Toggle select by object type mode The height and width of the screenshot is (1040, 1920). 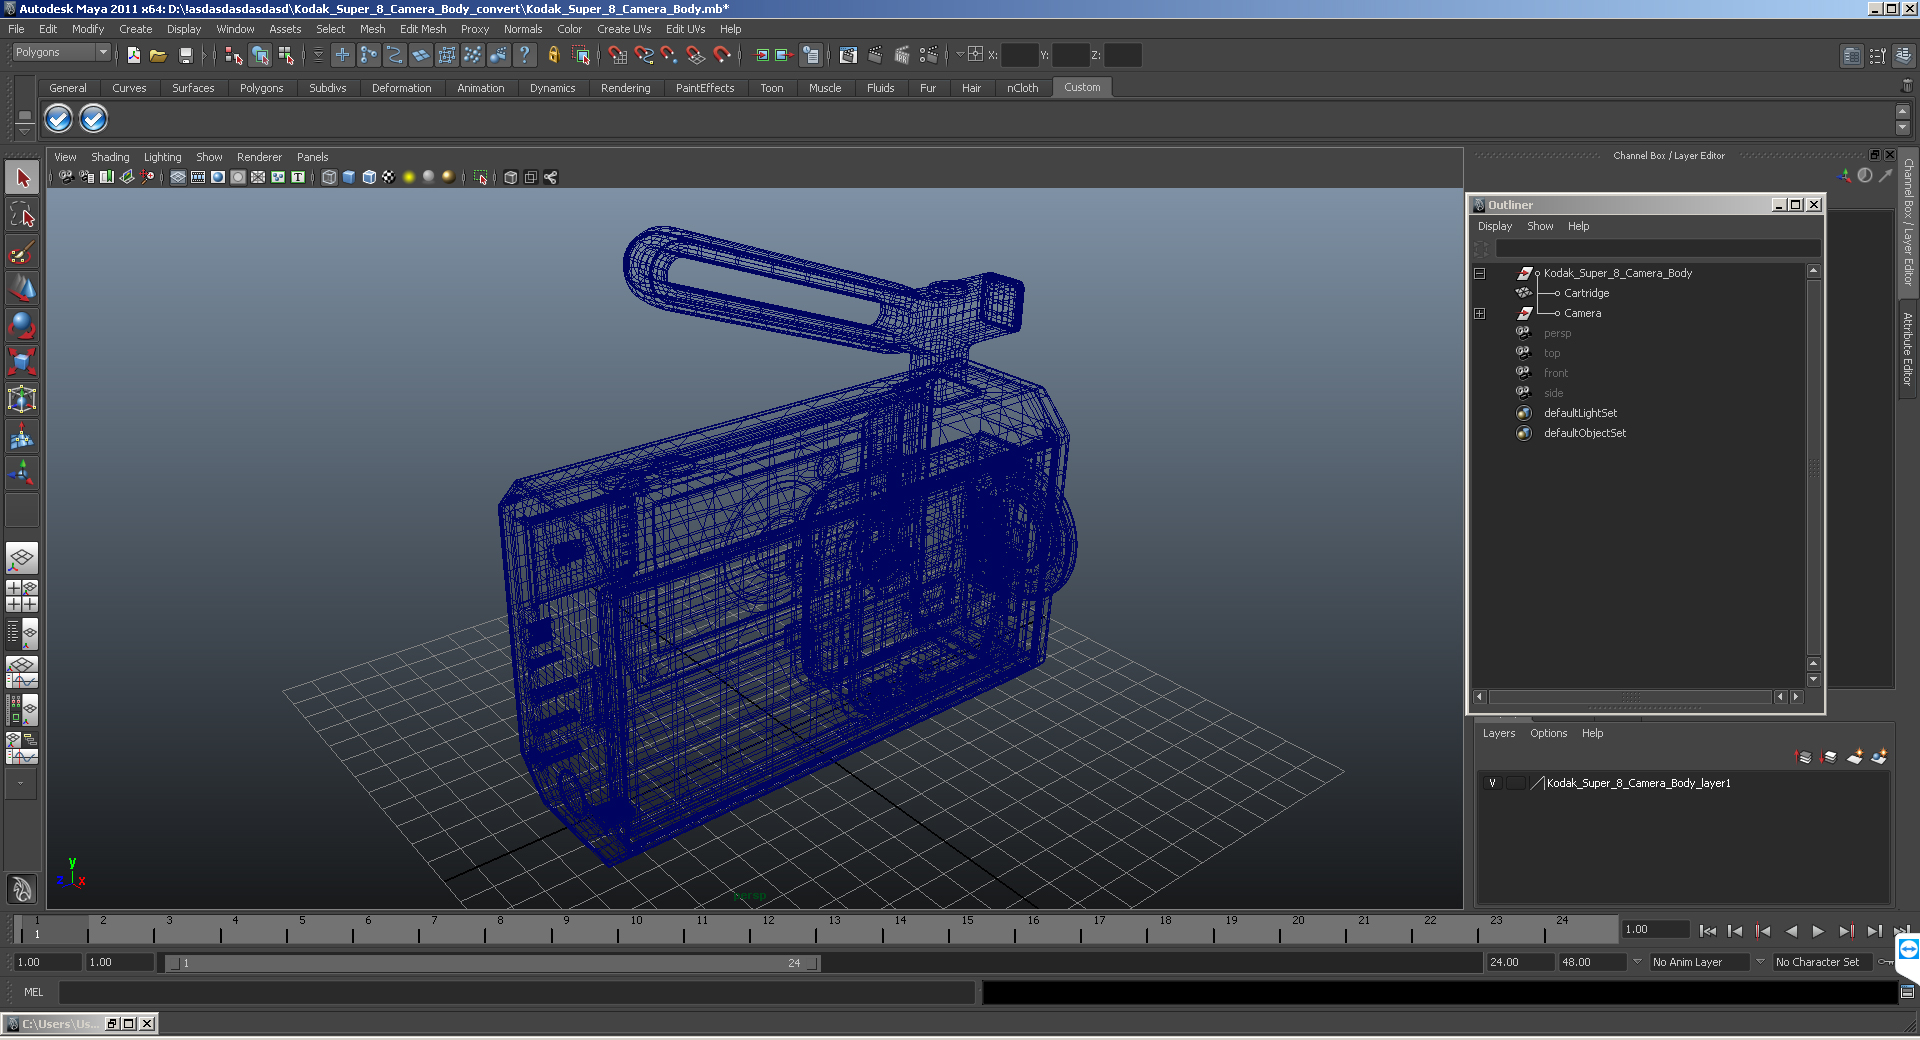coord(260,55)
